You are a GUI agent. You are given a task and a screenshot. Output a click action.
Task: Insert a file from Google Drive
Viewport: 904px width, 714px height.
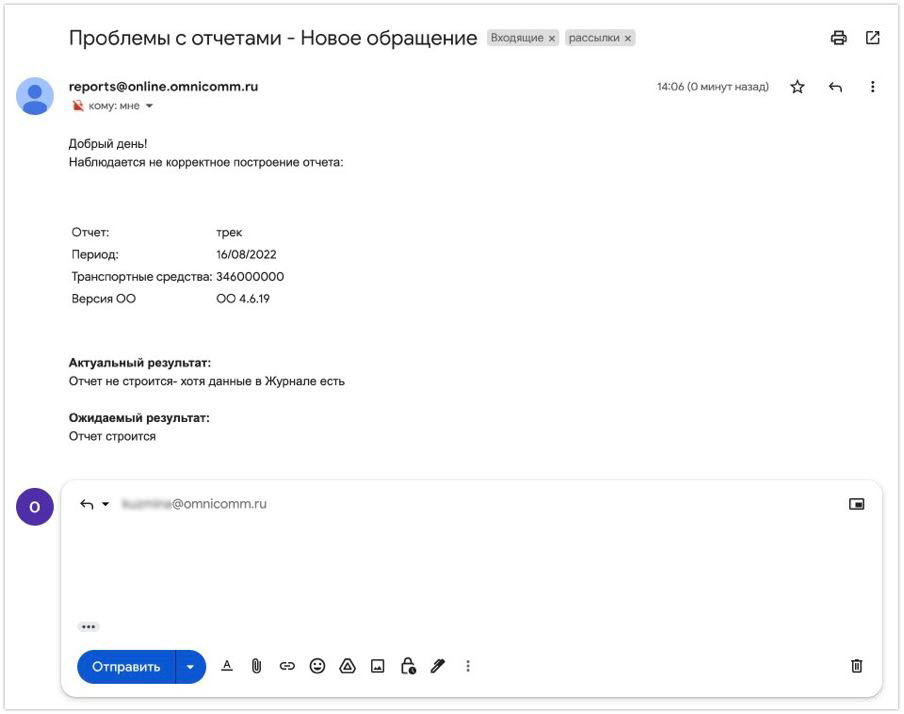point(347,666)
